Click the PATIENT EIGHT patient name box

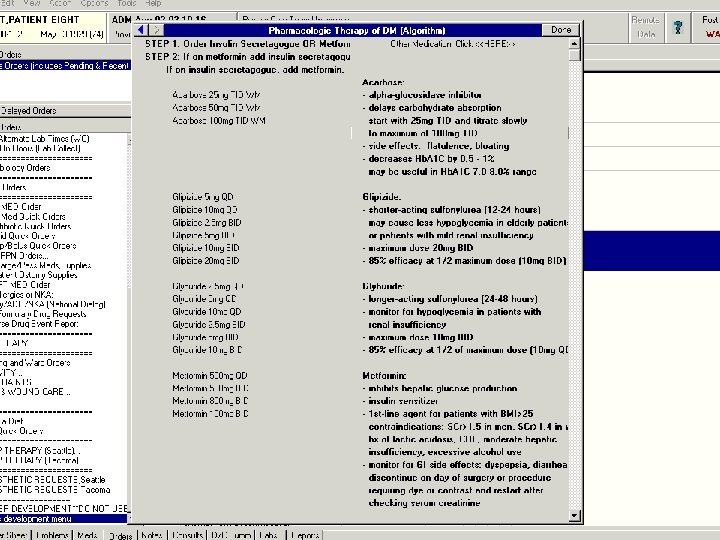[53, 28]
